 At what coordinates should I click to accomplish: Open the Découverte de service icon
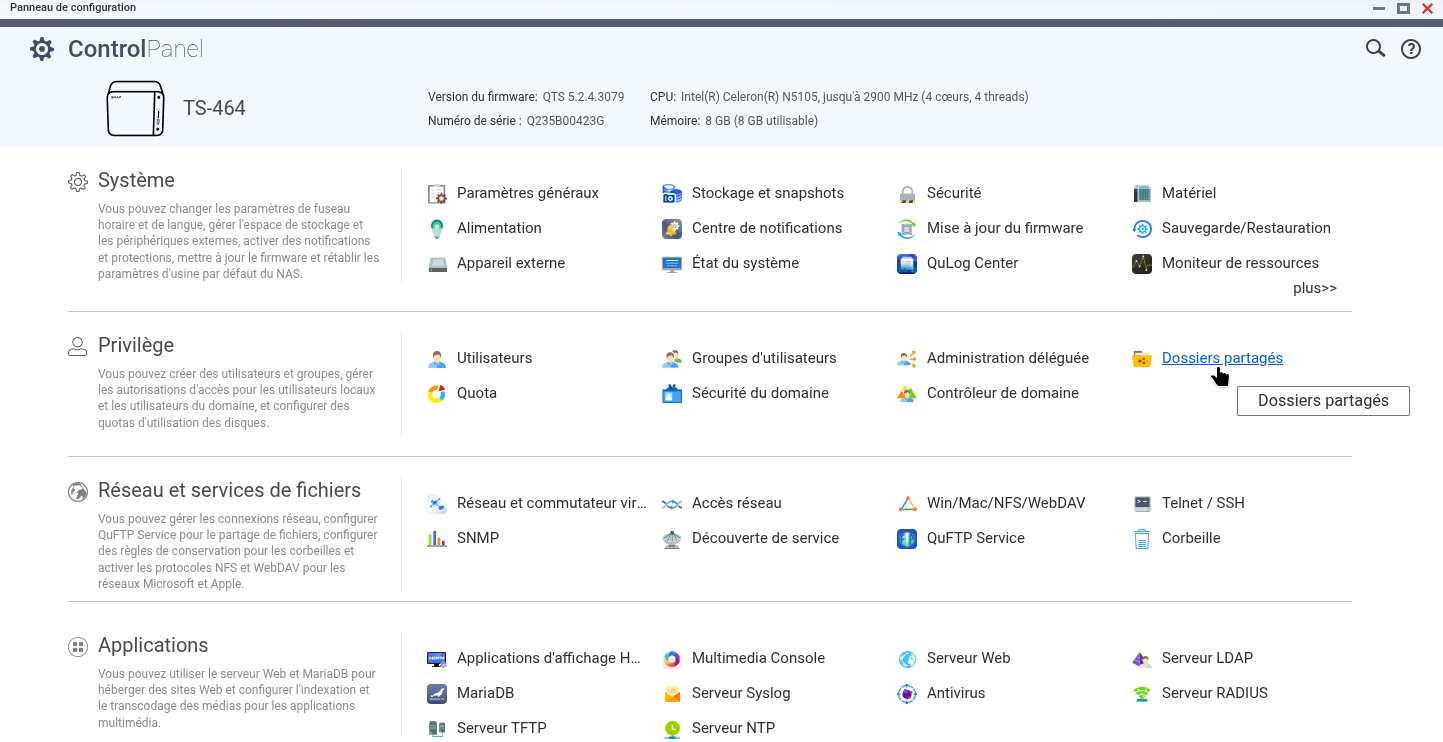pyautogui.click(x=672, y=538)
